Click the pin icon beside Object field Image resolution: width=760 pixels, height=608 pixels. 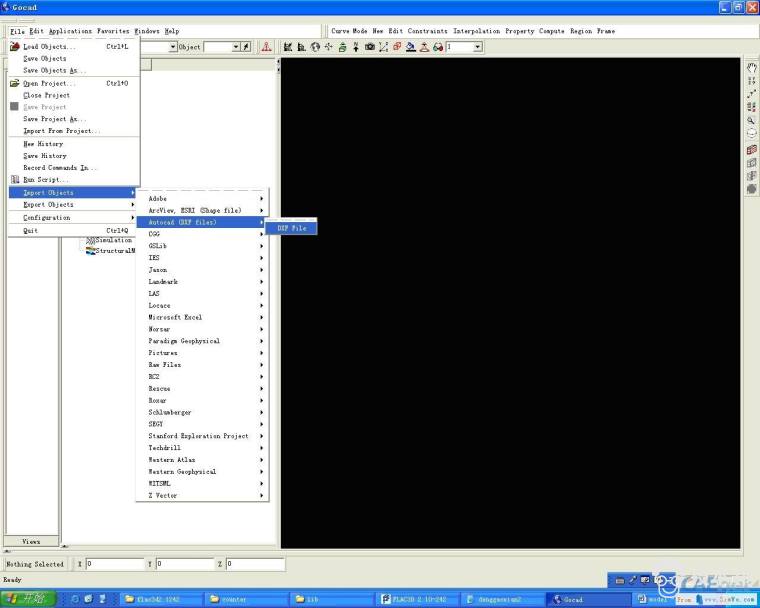[246, 47]
